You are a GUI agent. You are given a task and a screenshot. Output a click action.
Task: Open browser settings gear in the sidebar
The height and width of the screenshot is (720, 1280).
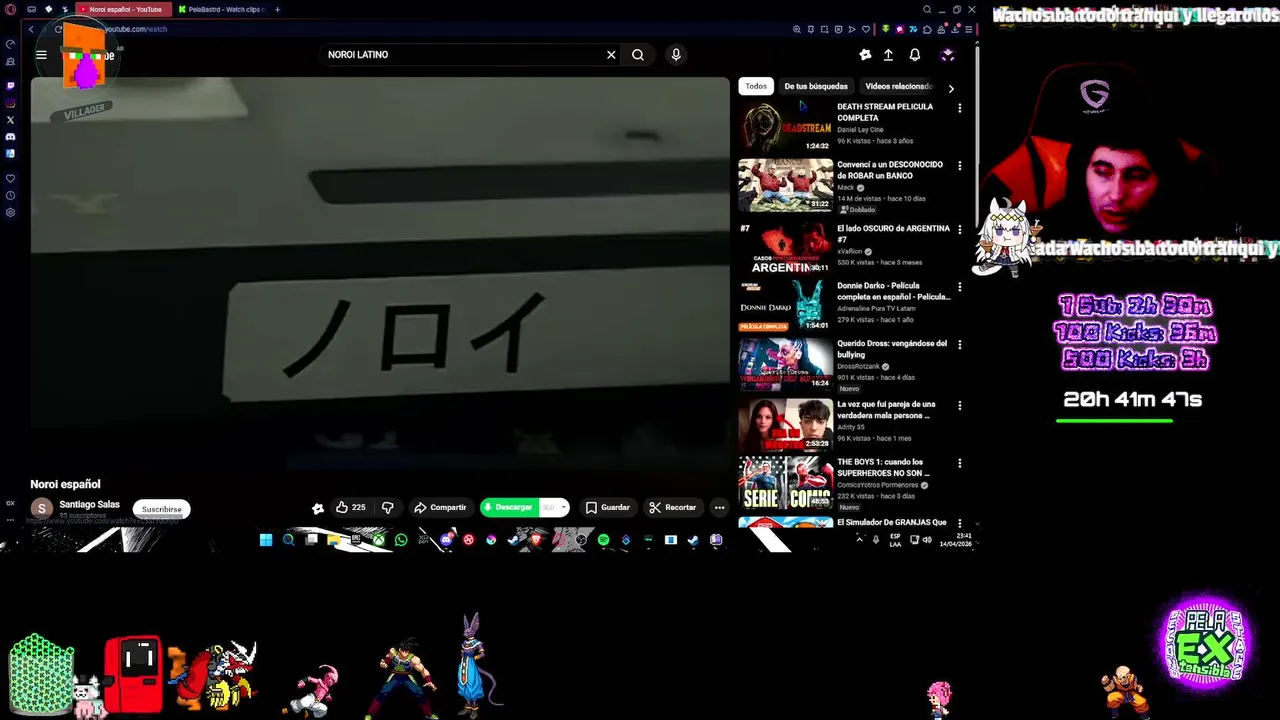click(10, 213)
